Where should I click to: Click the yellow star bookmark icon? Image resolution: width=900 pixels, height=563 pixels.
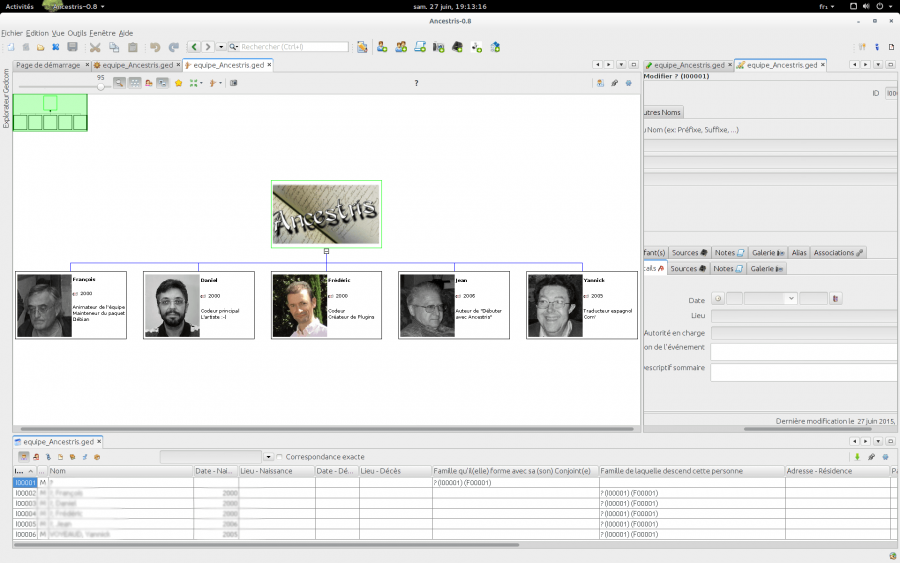pyautogui.click(x=179, y=83)
